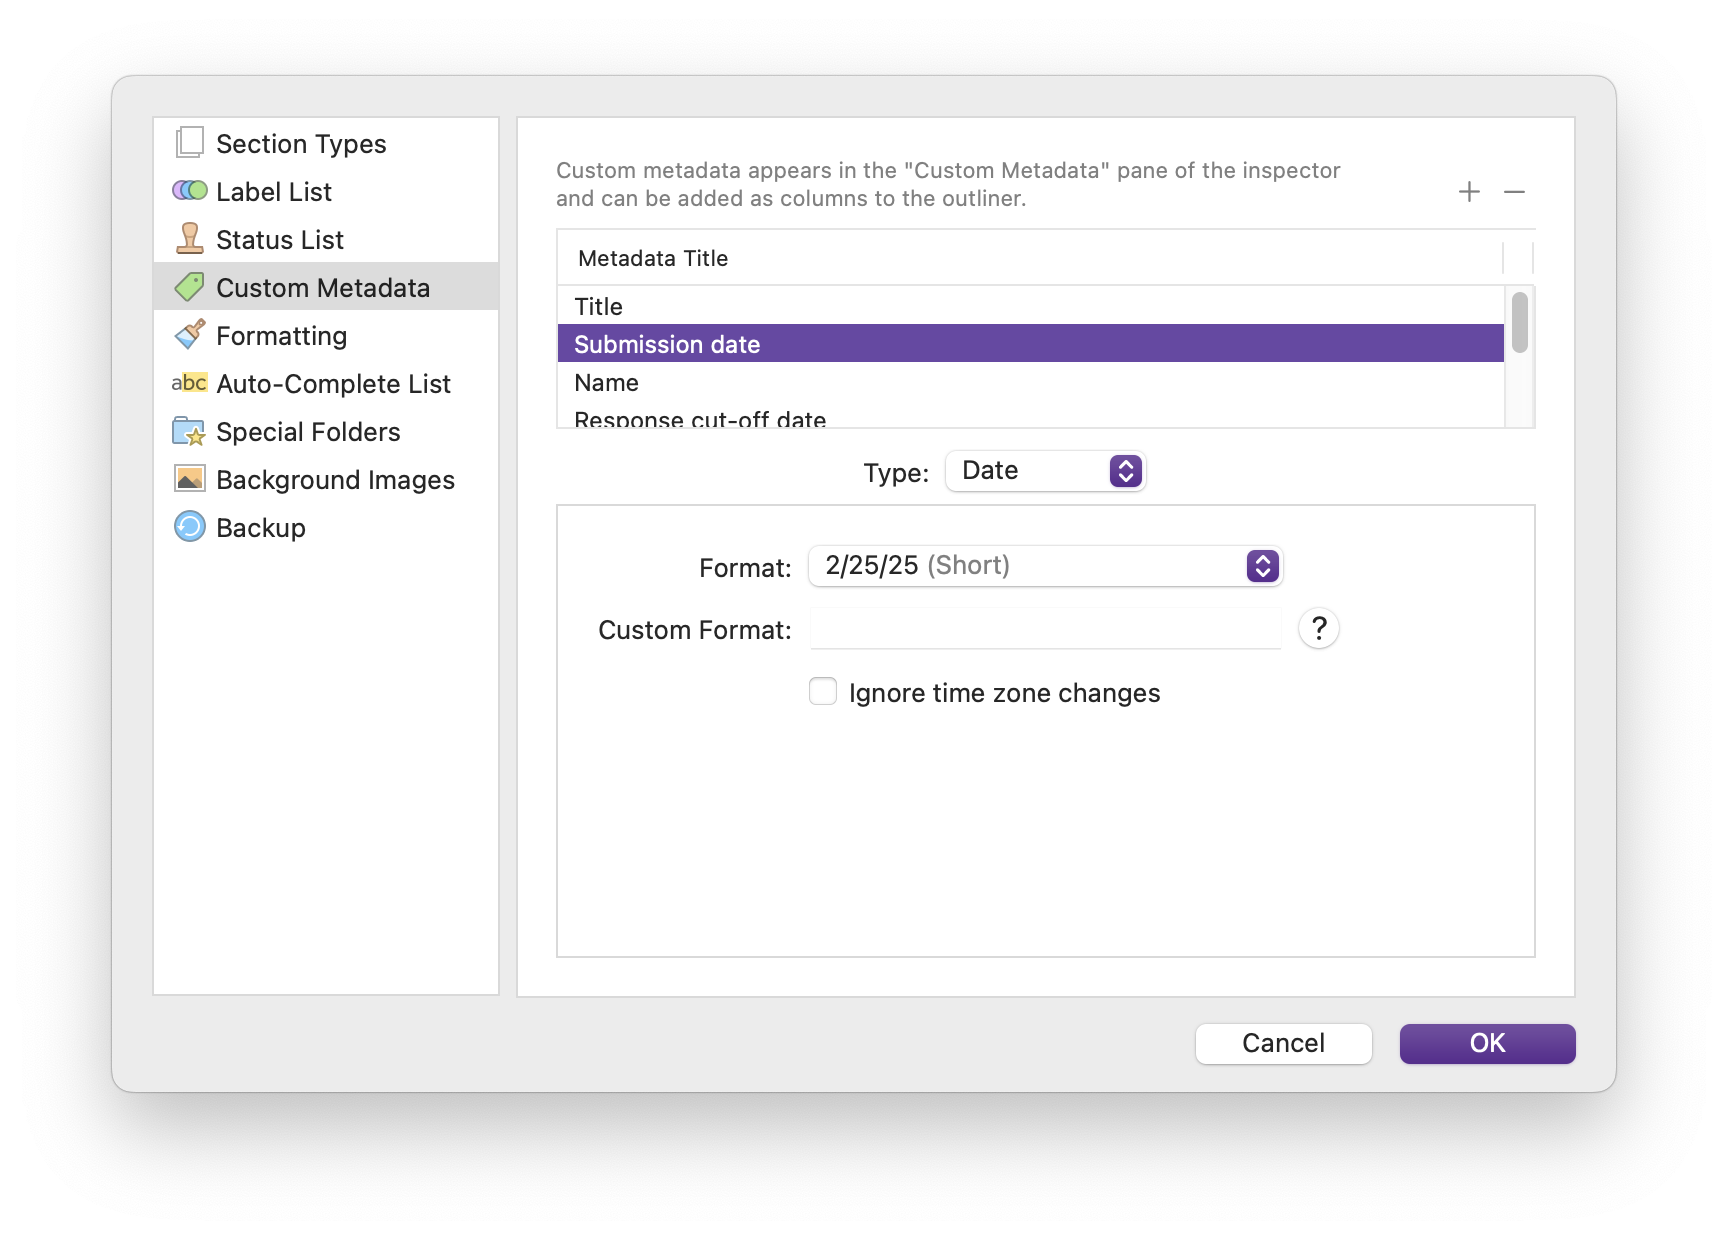The width and height of the screenshot is (1728, 1240).
Task: Click the metadata list vertical scrollbar
Action: (x=1519, y=323)
